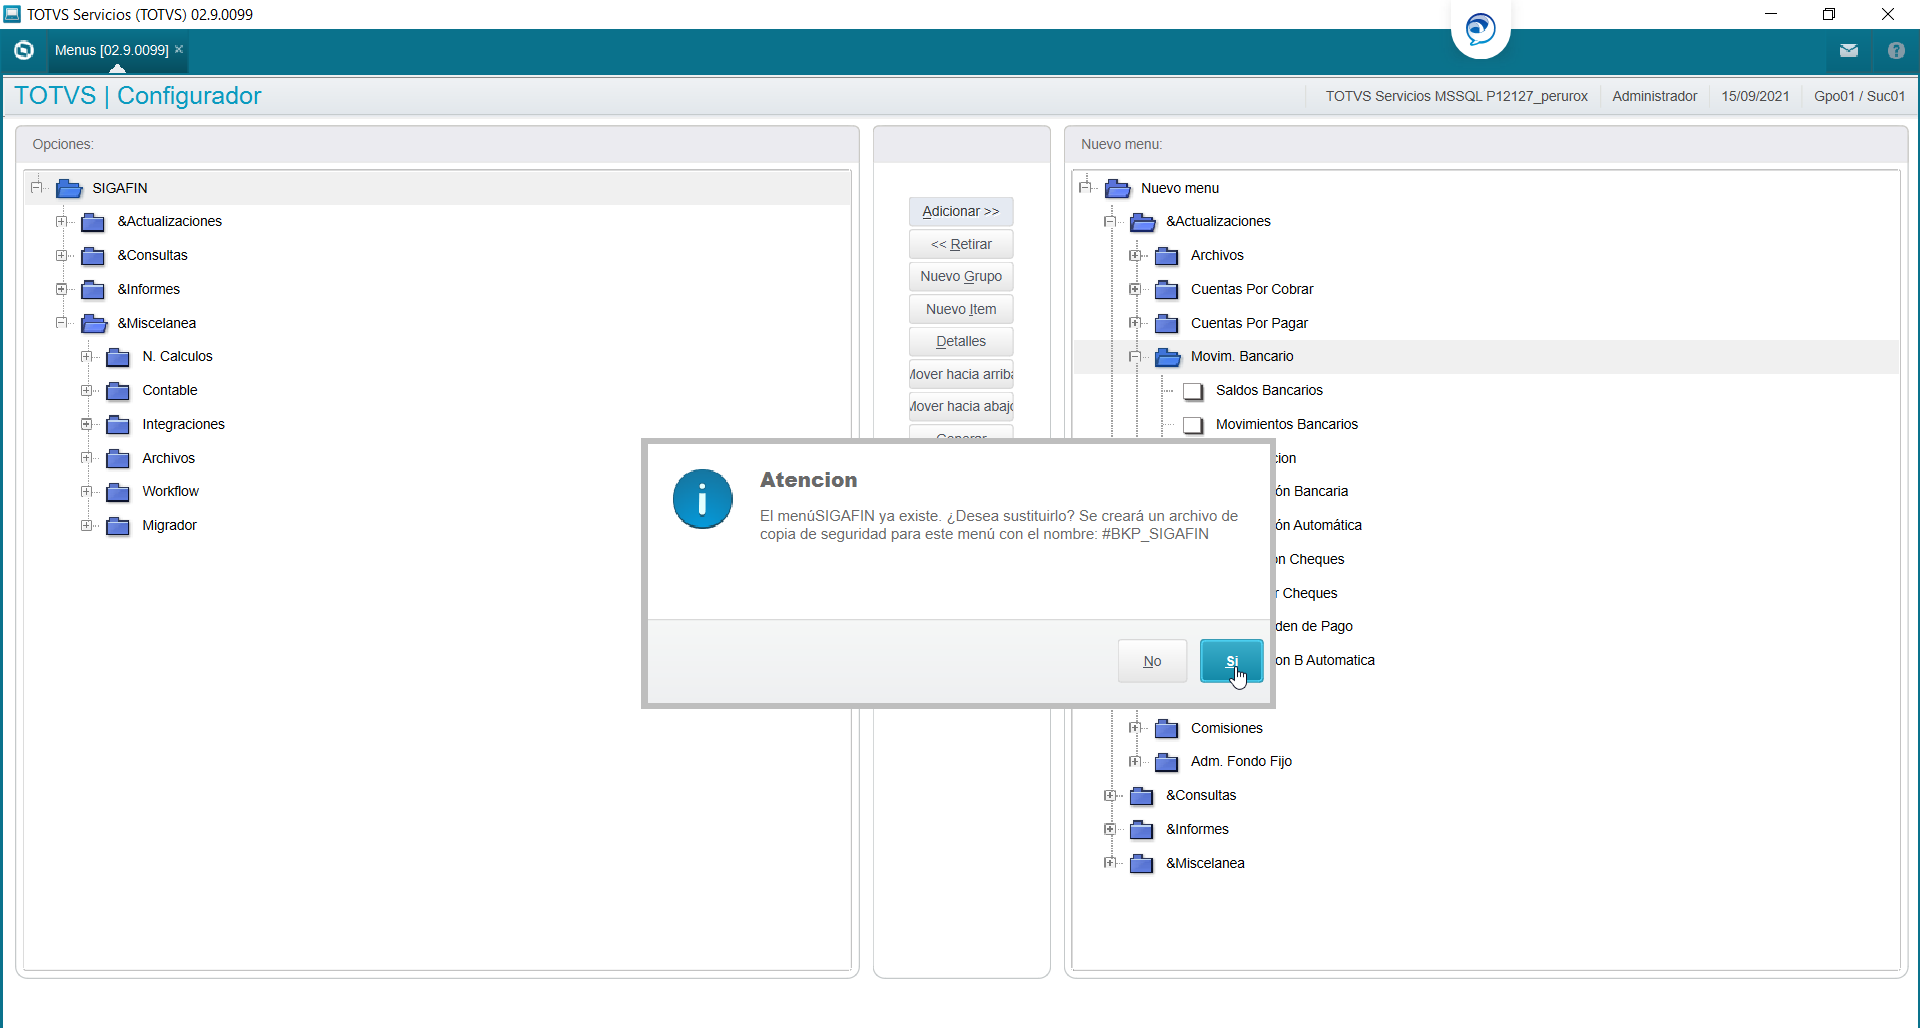The width and height of the screenshot is (1920, 1028).
Task: Select the Cuentas Por Pagar folder icon
Action: [x=1166, y=324]
